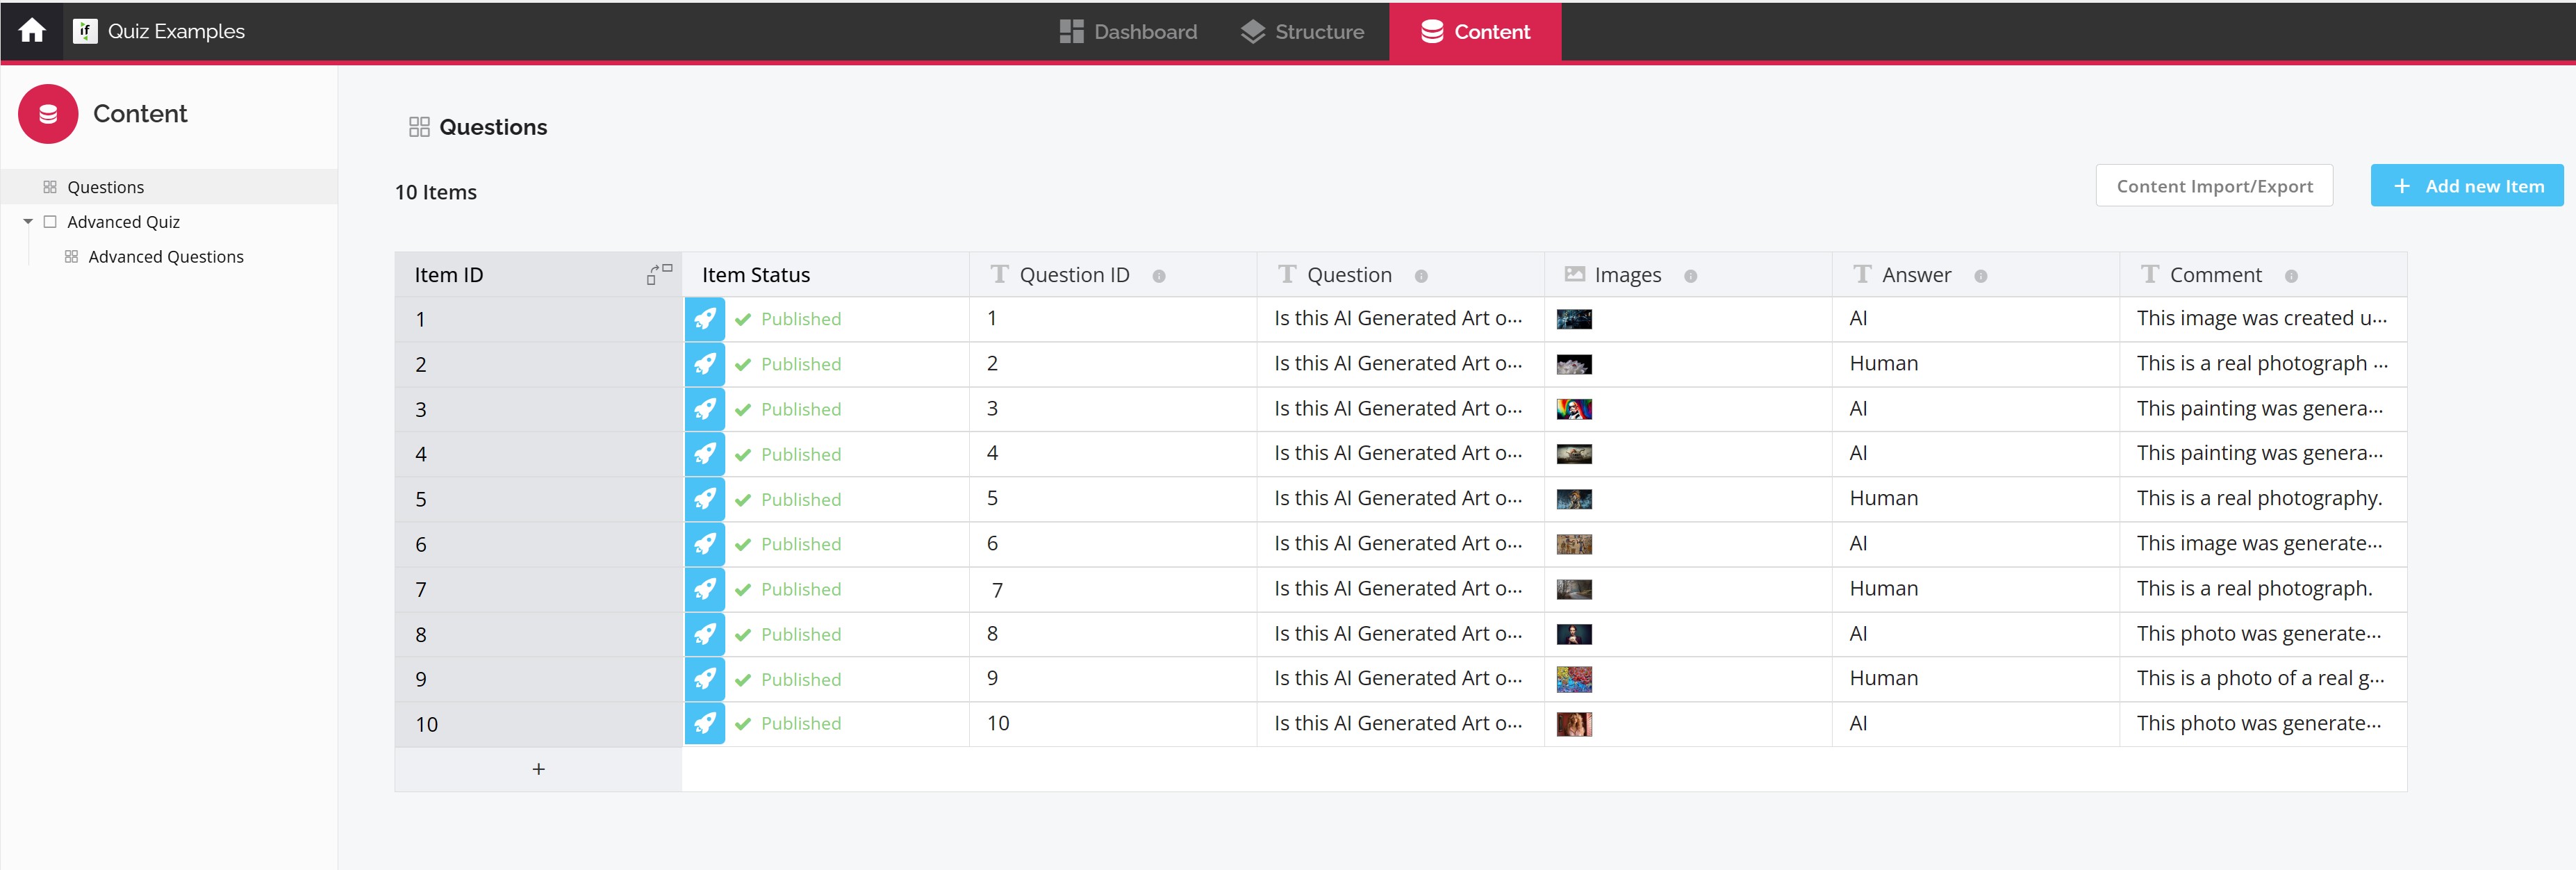The width and height of the screenshot is (2576, 870).
Task: Click the rocket publish icon for item 5
Action: tap(704, 499)
